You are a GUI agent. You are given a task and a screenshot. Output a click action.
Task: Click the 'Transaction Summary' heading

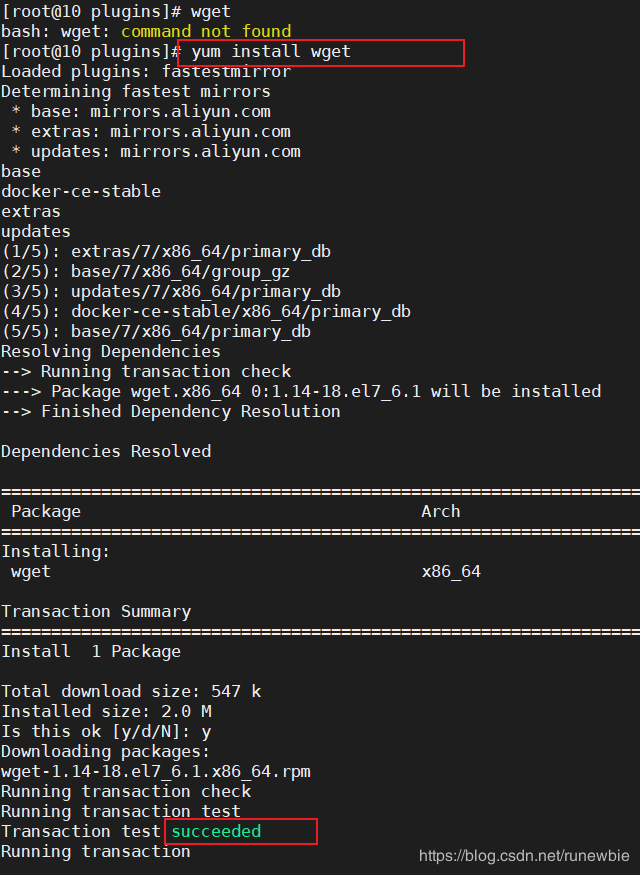pos(96,612)
